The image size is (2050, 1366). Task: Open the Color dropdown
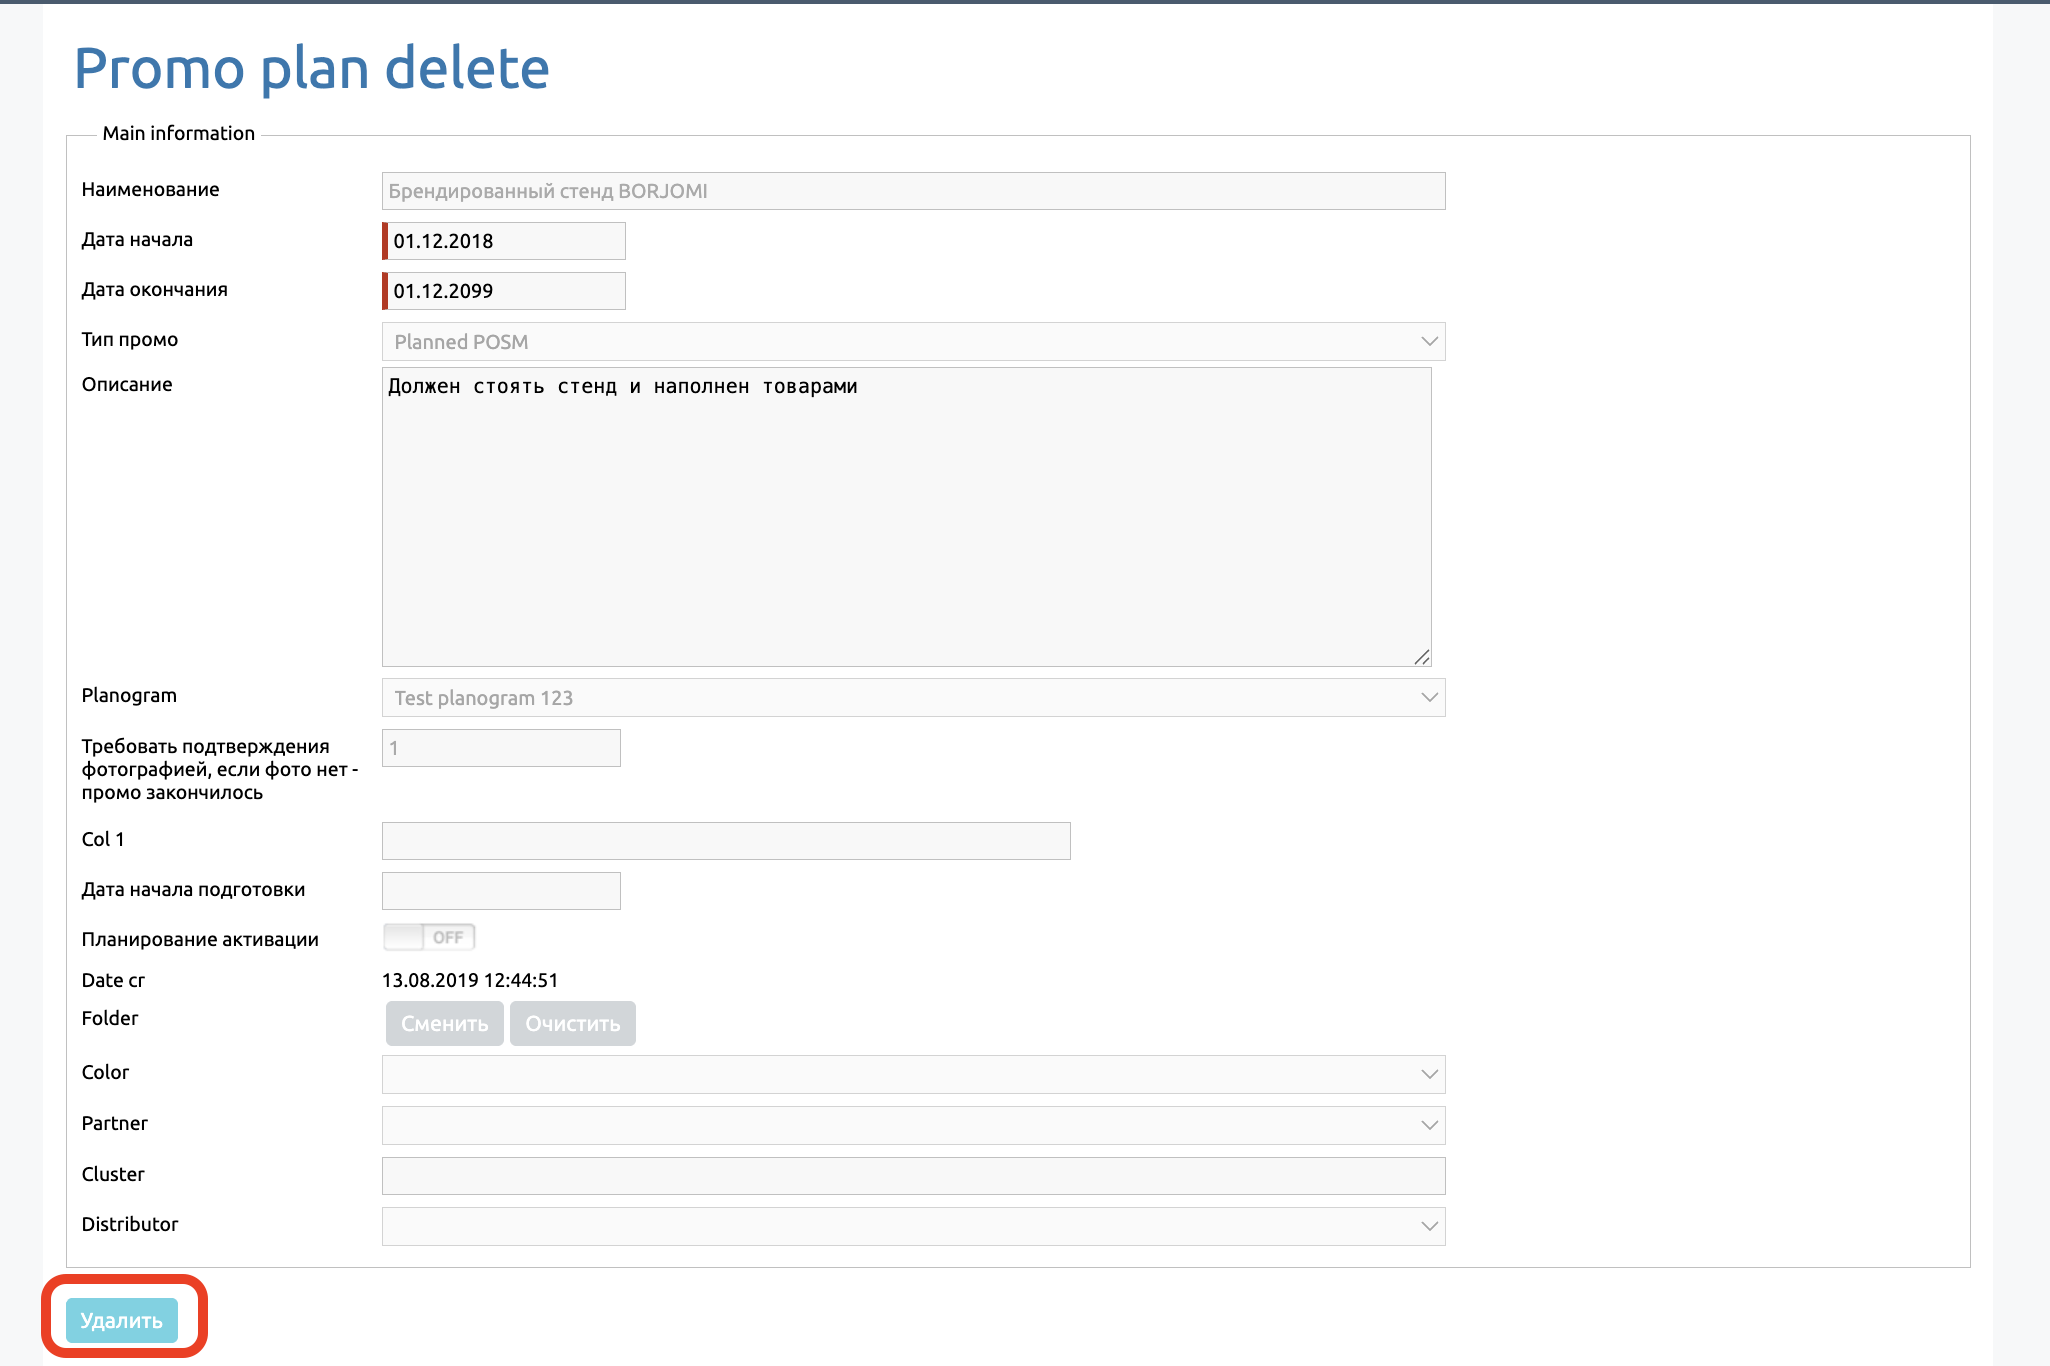(x=912, y=1074)
